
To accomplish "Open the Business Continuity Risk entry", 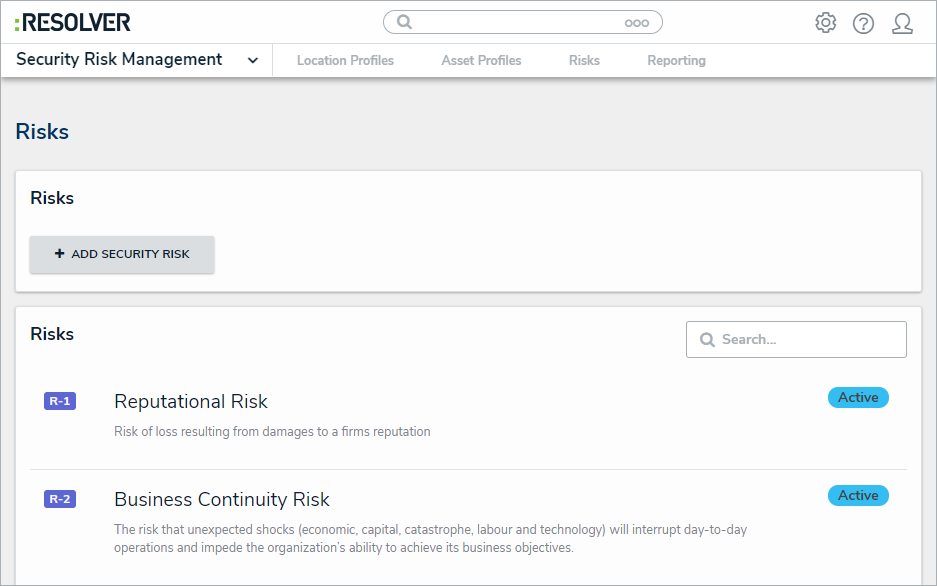I will point(222,500).
